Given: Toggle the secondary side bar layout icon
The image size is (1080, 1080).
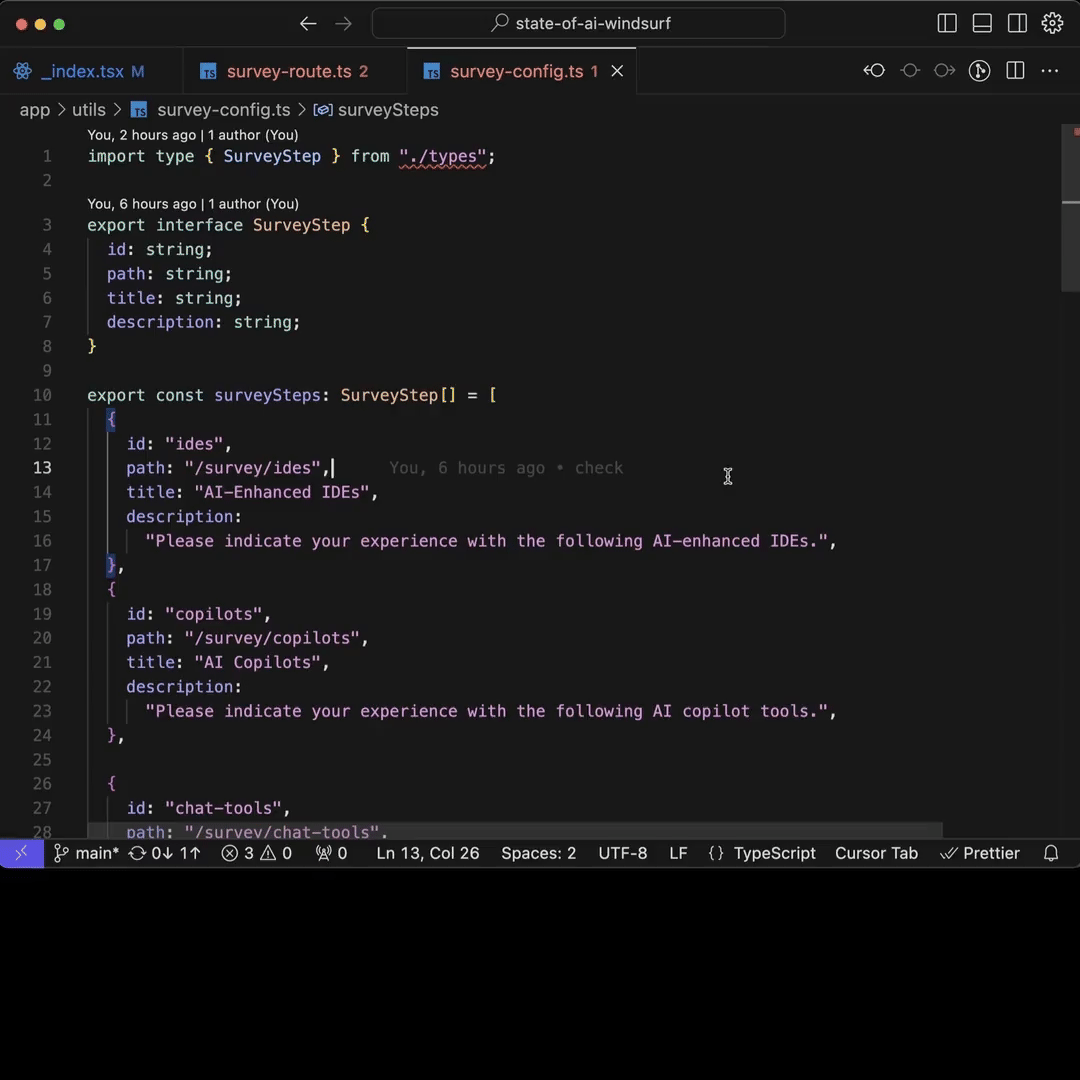Looking at the screenshot, I should point(1017,24).
